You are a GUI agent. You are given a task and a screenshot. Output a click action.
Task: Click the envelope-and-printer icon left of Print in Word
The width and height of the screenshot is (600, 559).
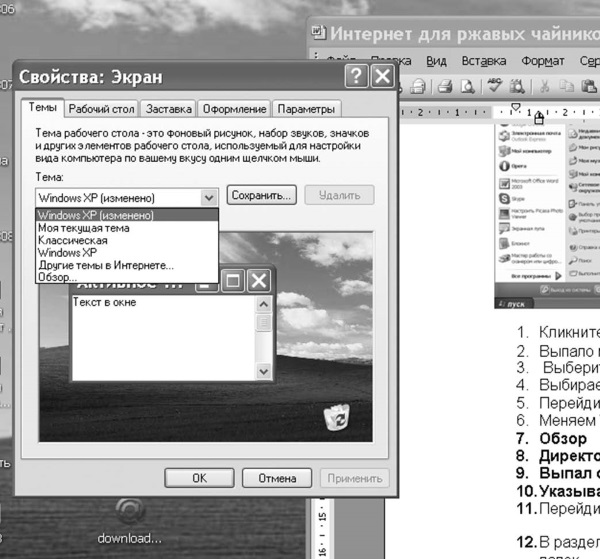point(418,86)
